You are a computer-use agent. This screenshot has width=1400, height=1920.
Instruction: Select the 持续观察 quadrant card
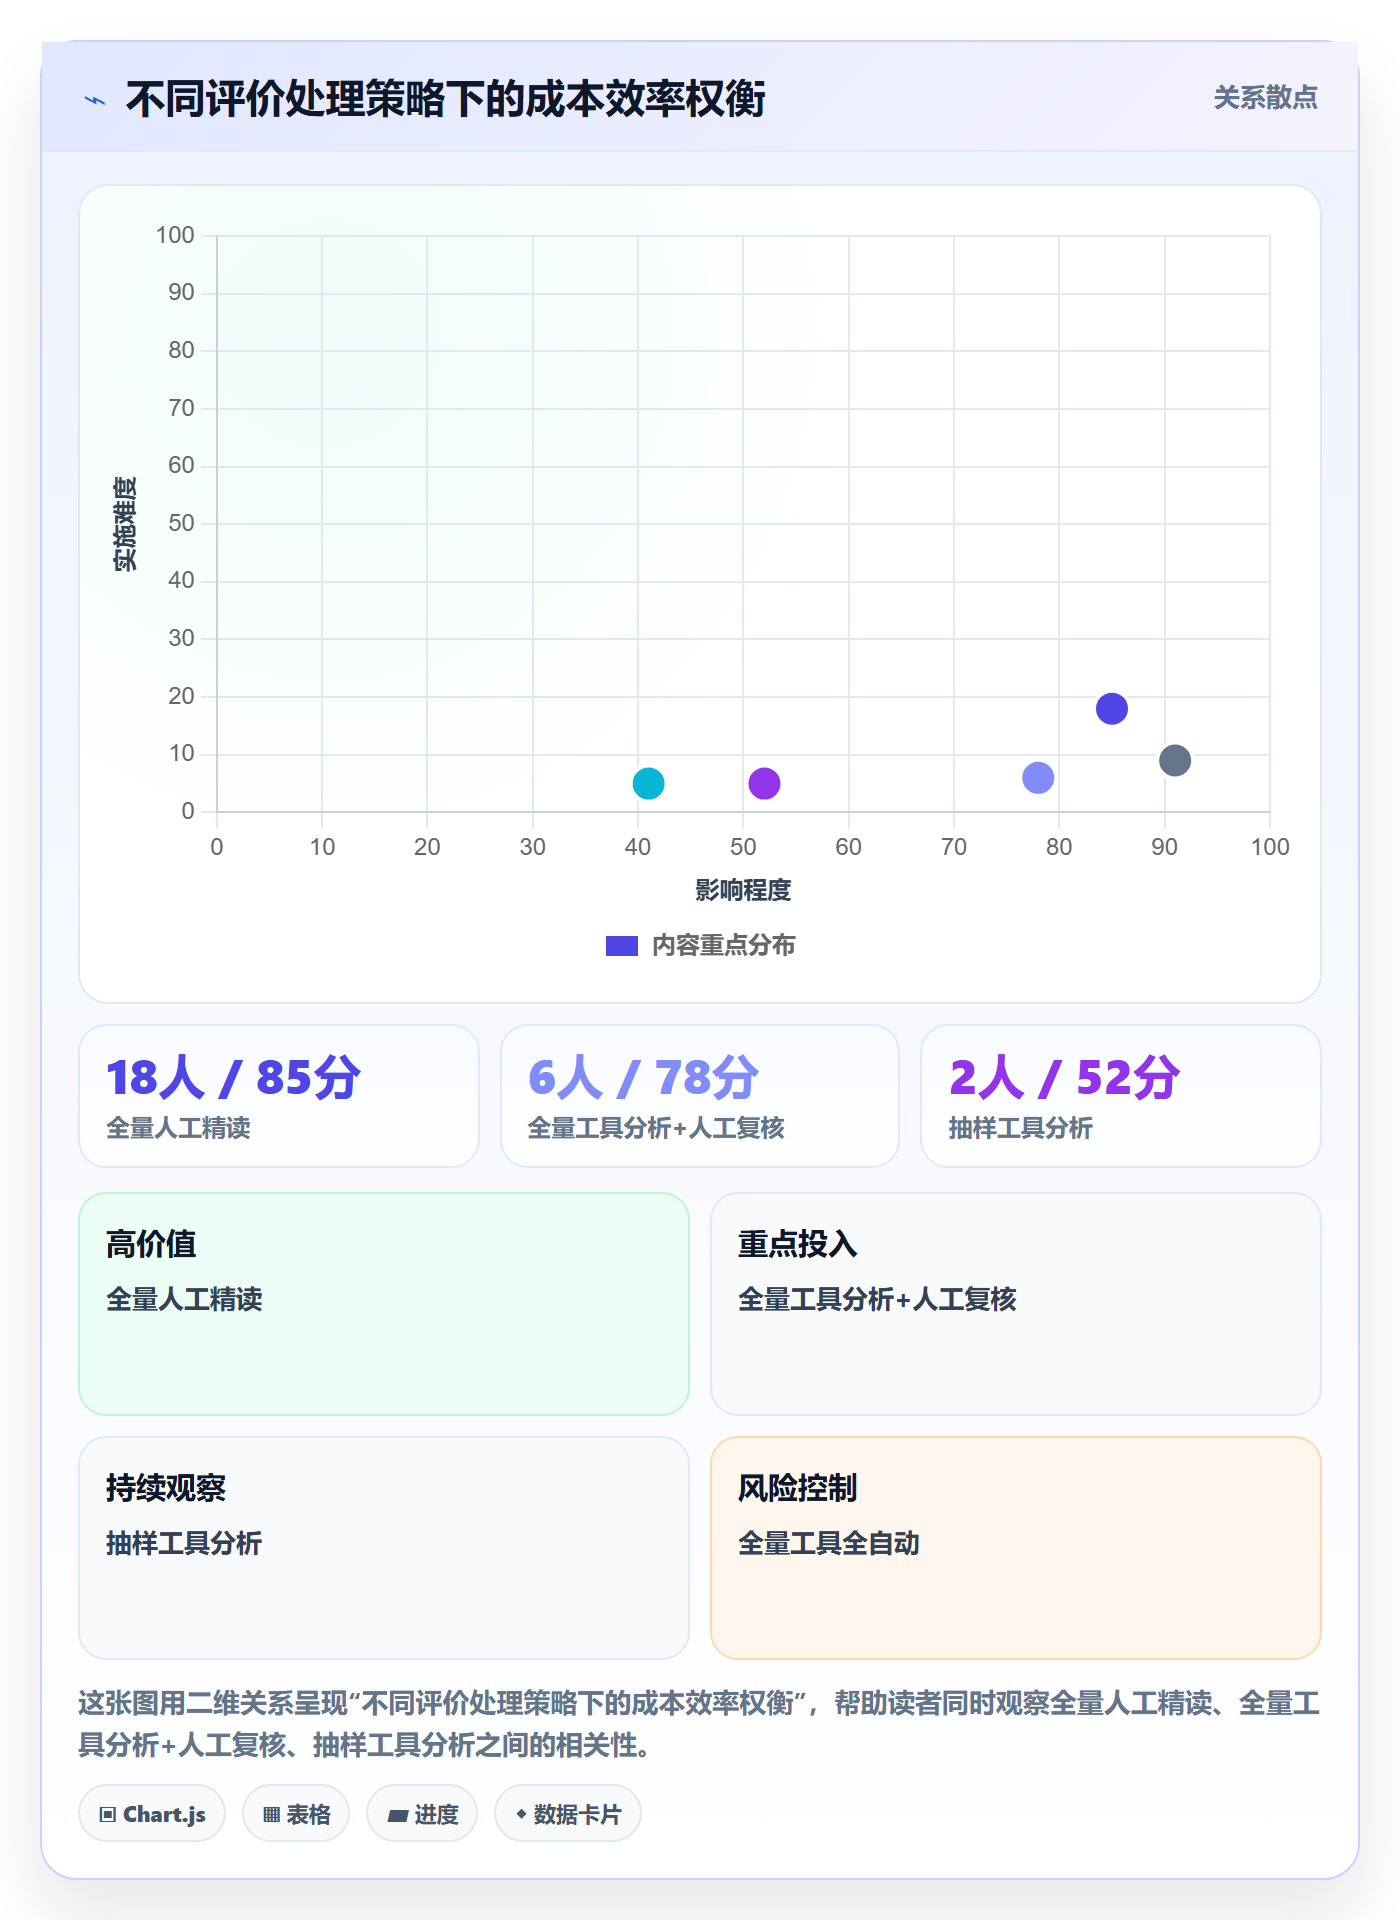point(384,1548)
